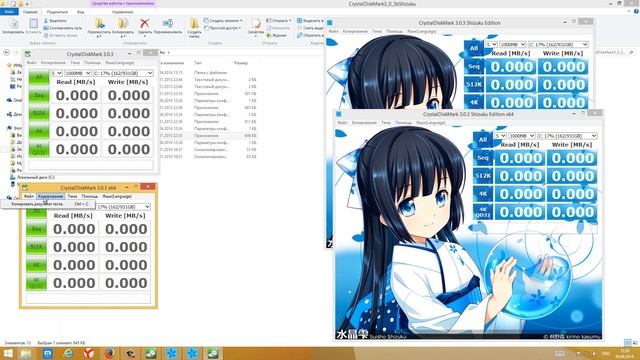Switch to the Вид tab in Explorer ribbon
Screen dimensions: 640x360
[81, 12]
